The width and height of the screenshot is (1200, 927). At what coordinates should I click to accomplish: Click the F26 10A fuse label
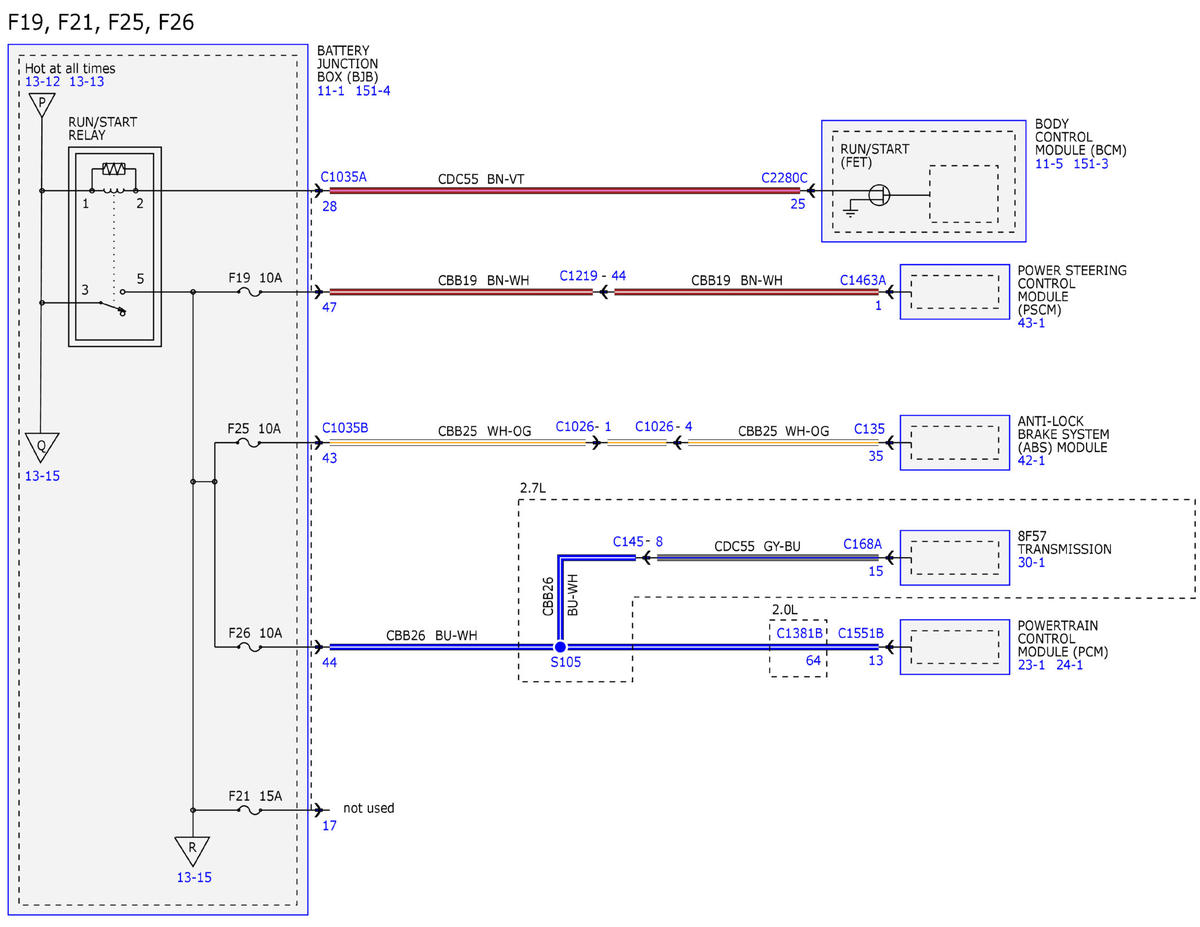tap(255, 633)
